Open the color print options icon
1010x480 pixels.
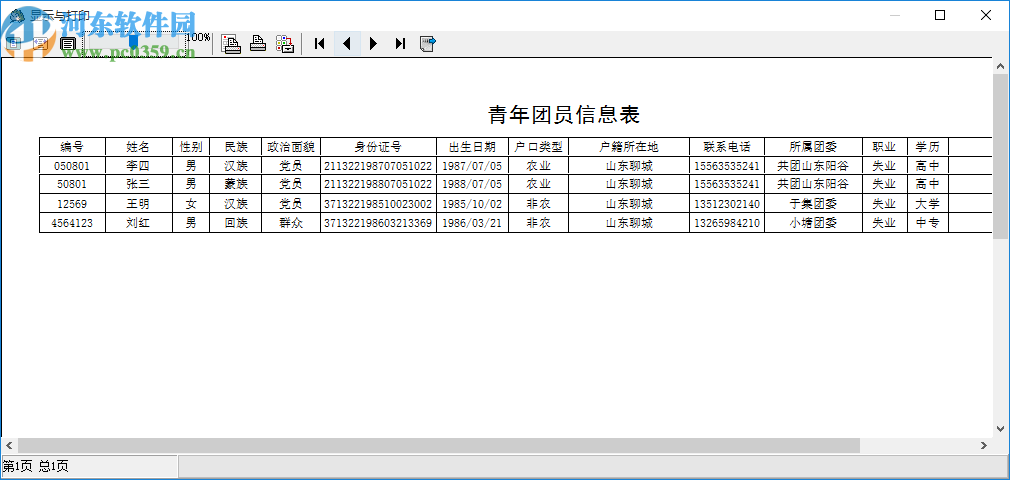(x=285, y=43)
